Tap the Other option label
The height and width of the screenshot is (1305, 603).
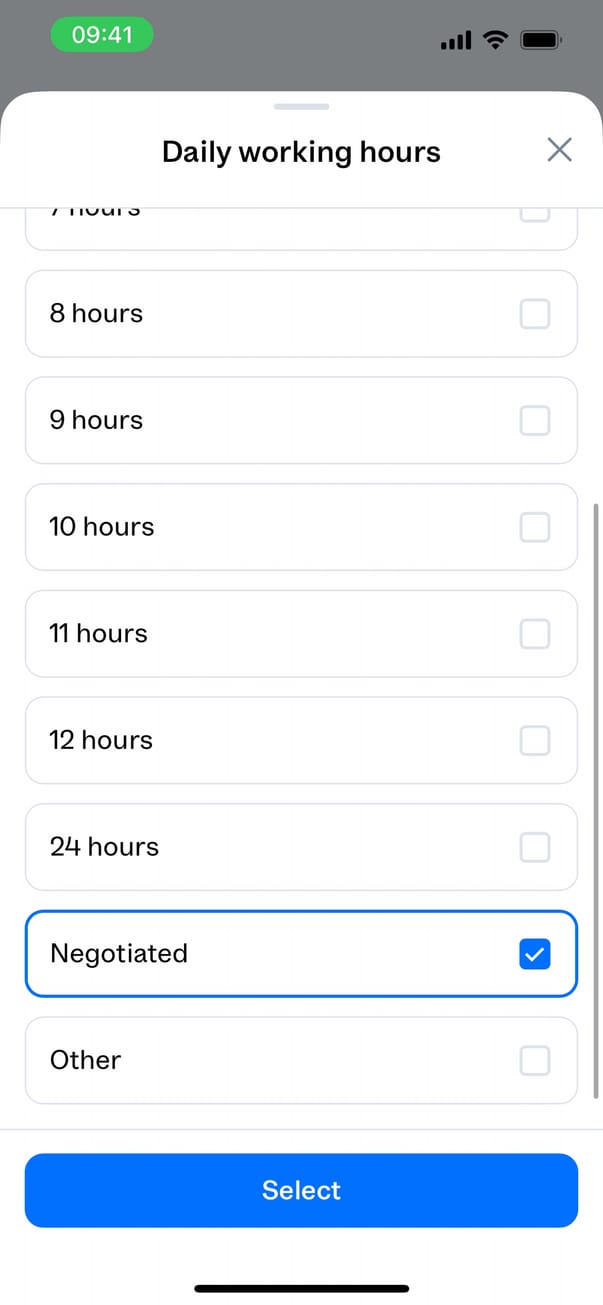coord(85,1060)
